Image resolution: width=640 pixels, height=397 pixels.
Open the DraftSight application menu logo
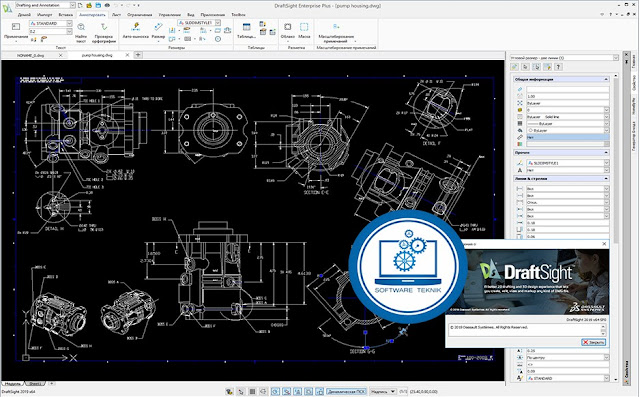pos(7,7)
